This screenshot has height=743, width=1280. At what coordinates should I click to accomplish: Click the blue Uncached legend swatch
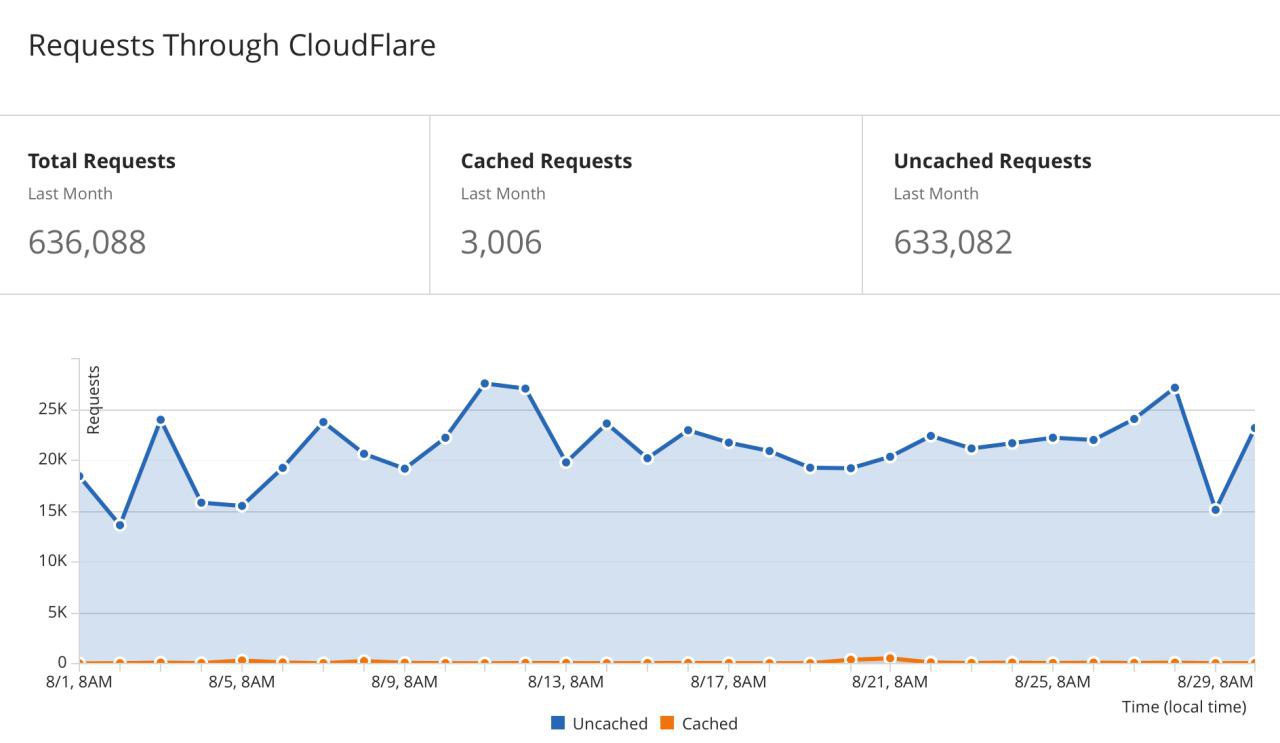pyautogui.click(x=558, y=723)
